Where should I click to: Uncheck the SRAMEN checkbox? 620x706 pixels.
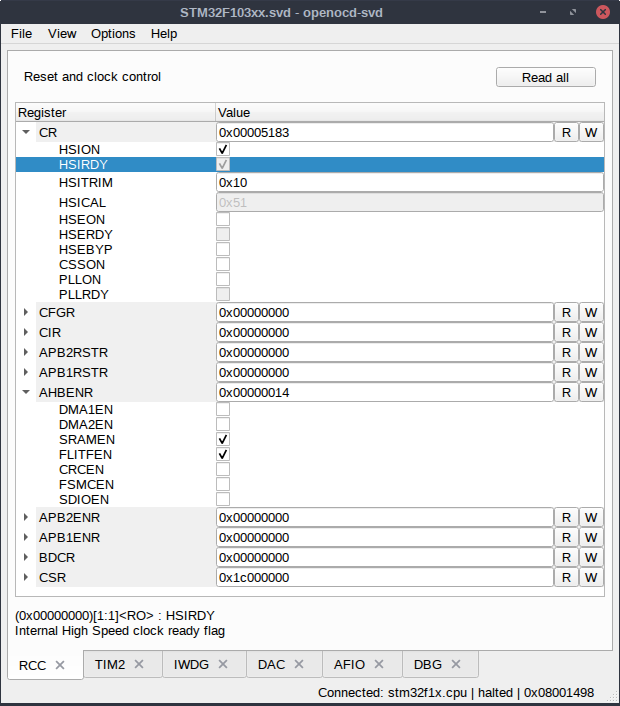[223, 439]
